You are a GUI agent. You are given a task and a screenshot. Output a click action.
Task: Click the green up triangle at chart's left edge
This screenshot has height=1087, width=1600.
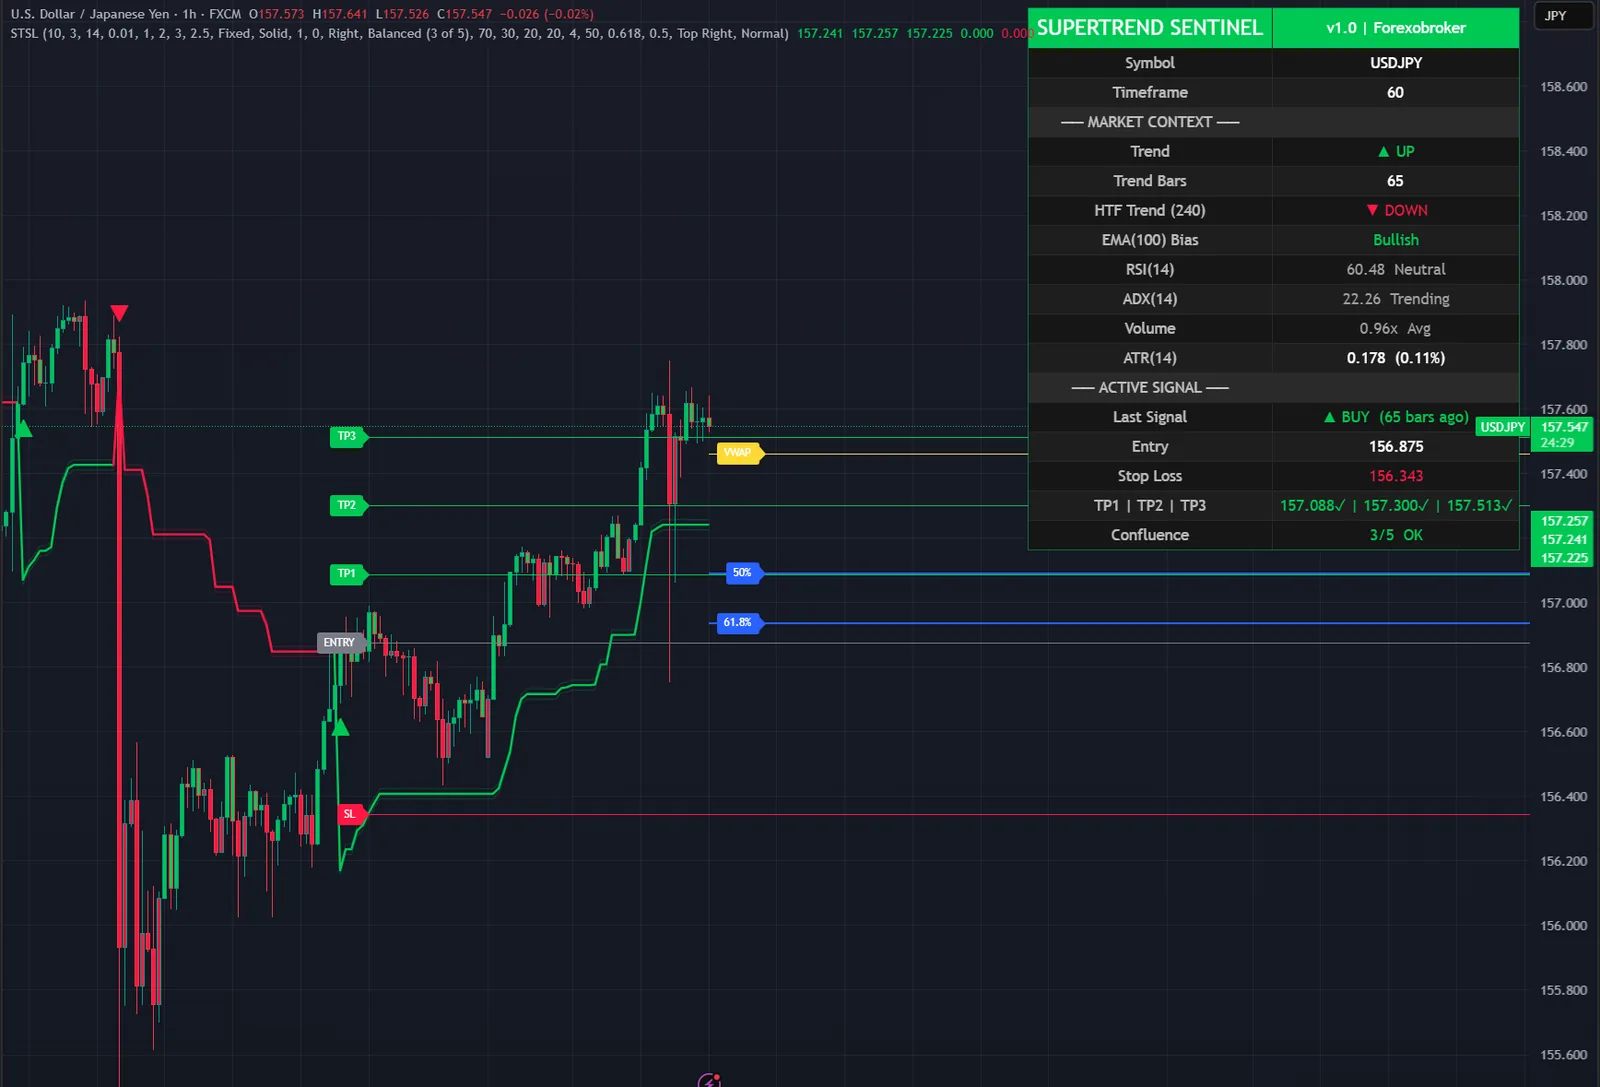coord(23,429)
